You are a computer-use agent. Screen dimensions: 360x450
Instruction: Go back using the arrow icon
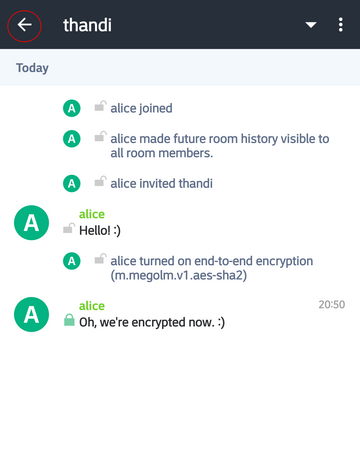click(x=24, y=25)
